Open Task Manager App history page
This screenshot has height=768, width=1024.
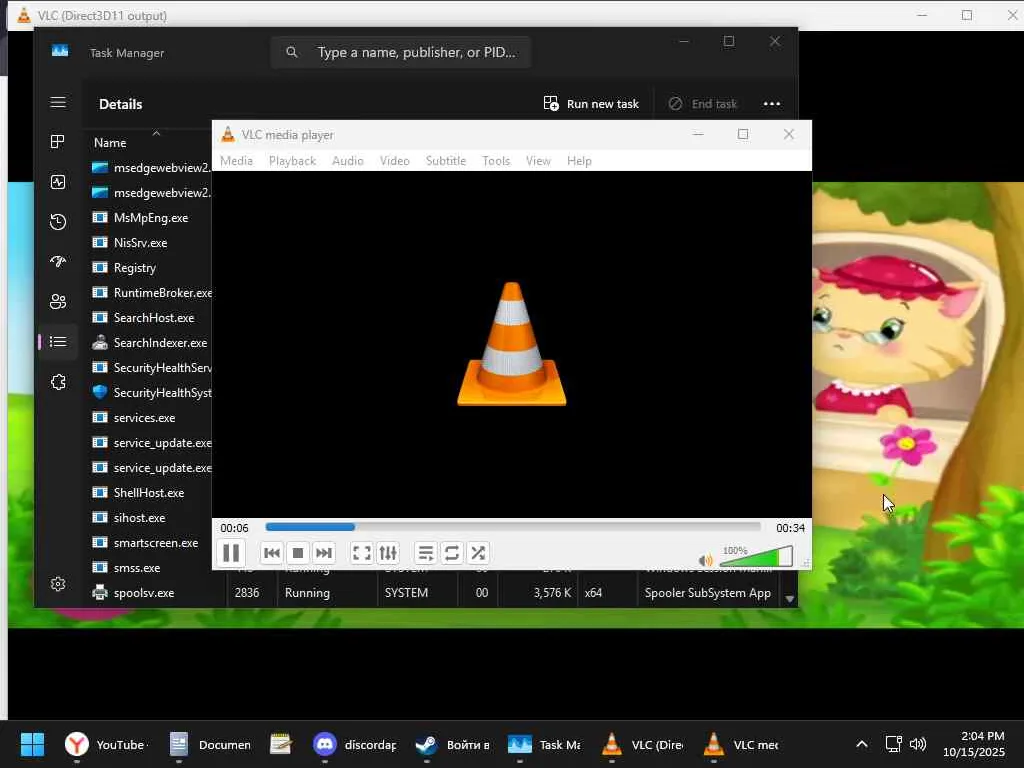58,222
